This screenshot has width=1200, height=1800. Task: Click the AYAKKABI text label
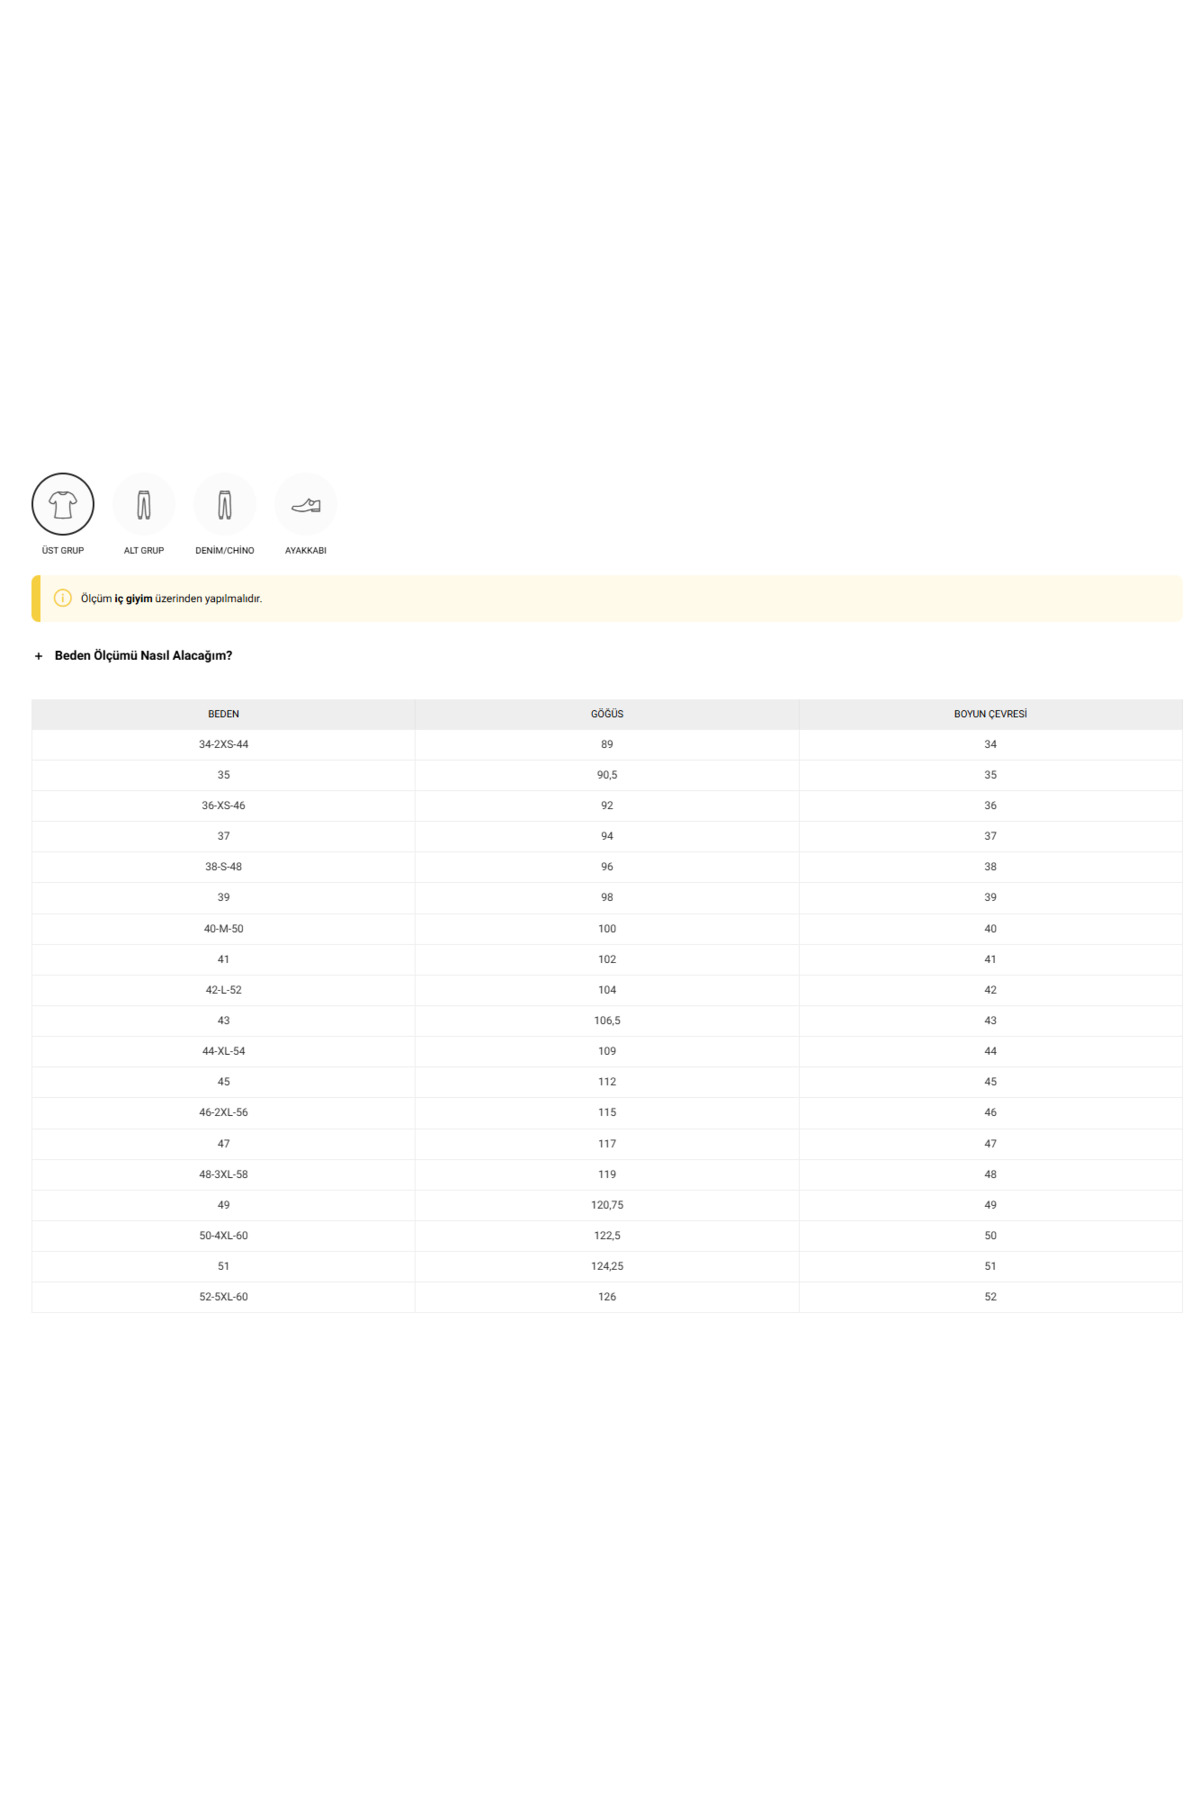click(305, 551)
